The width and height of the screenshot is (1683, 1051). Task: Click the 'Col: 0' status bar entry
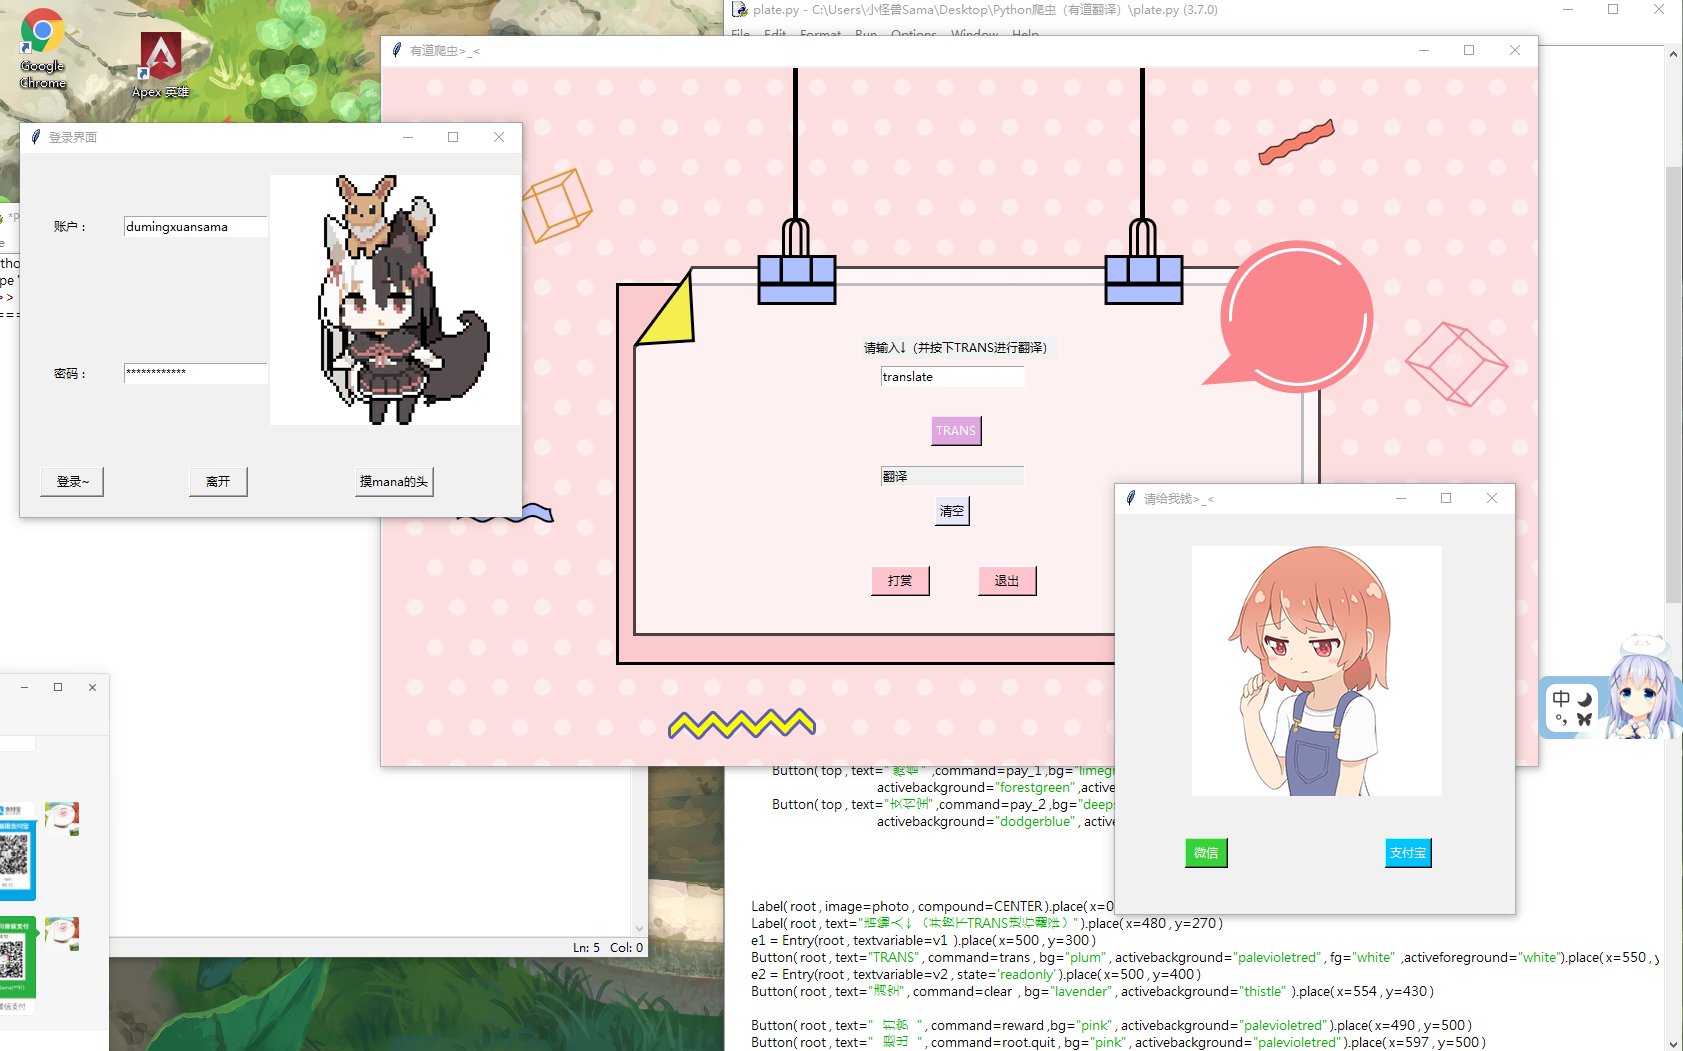[x=627, y=947]
